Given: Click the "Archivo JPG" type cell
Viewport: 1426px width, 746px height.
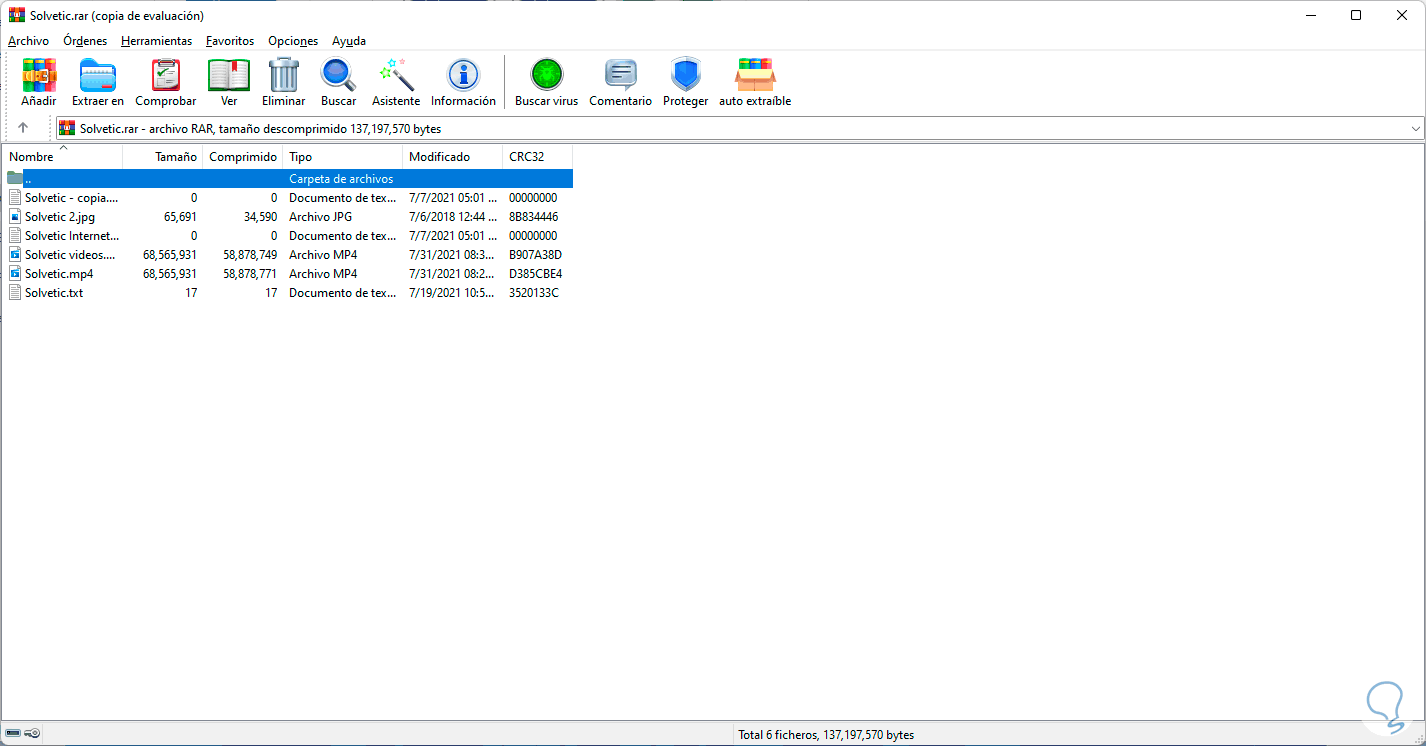Looking at the screenshot, I should pos(321,217).
